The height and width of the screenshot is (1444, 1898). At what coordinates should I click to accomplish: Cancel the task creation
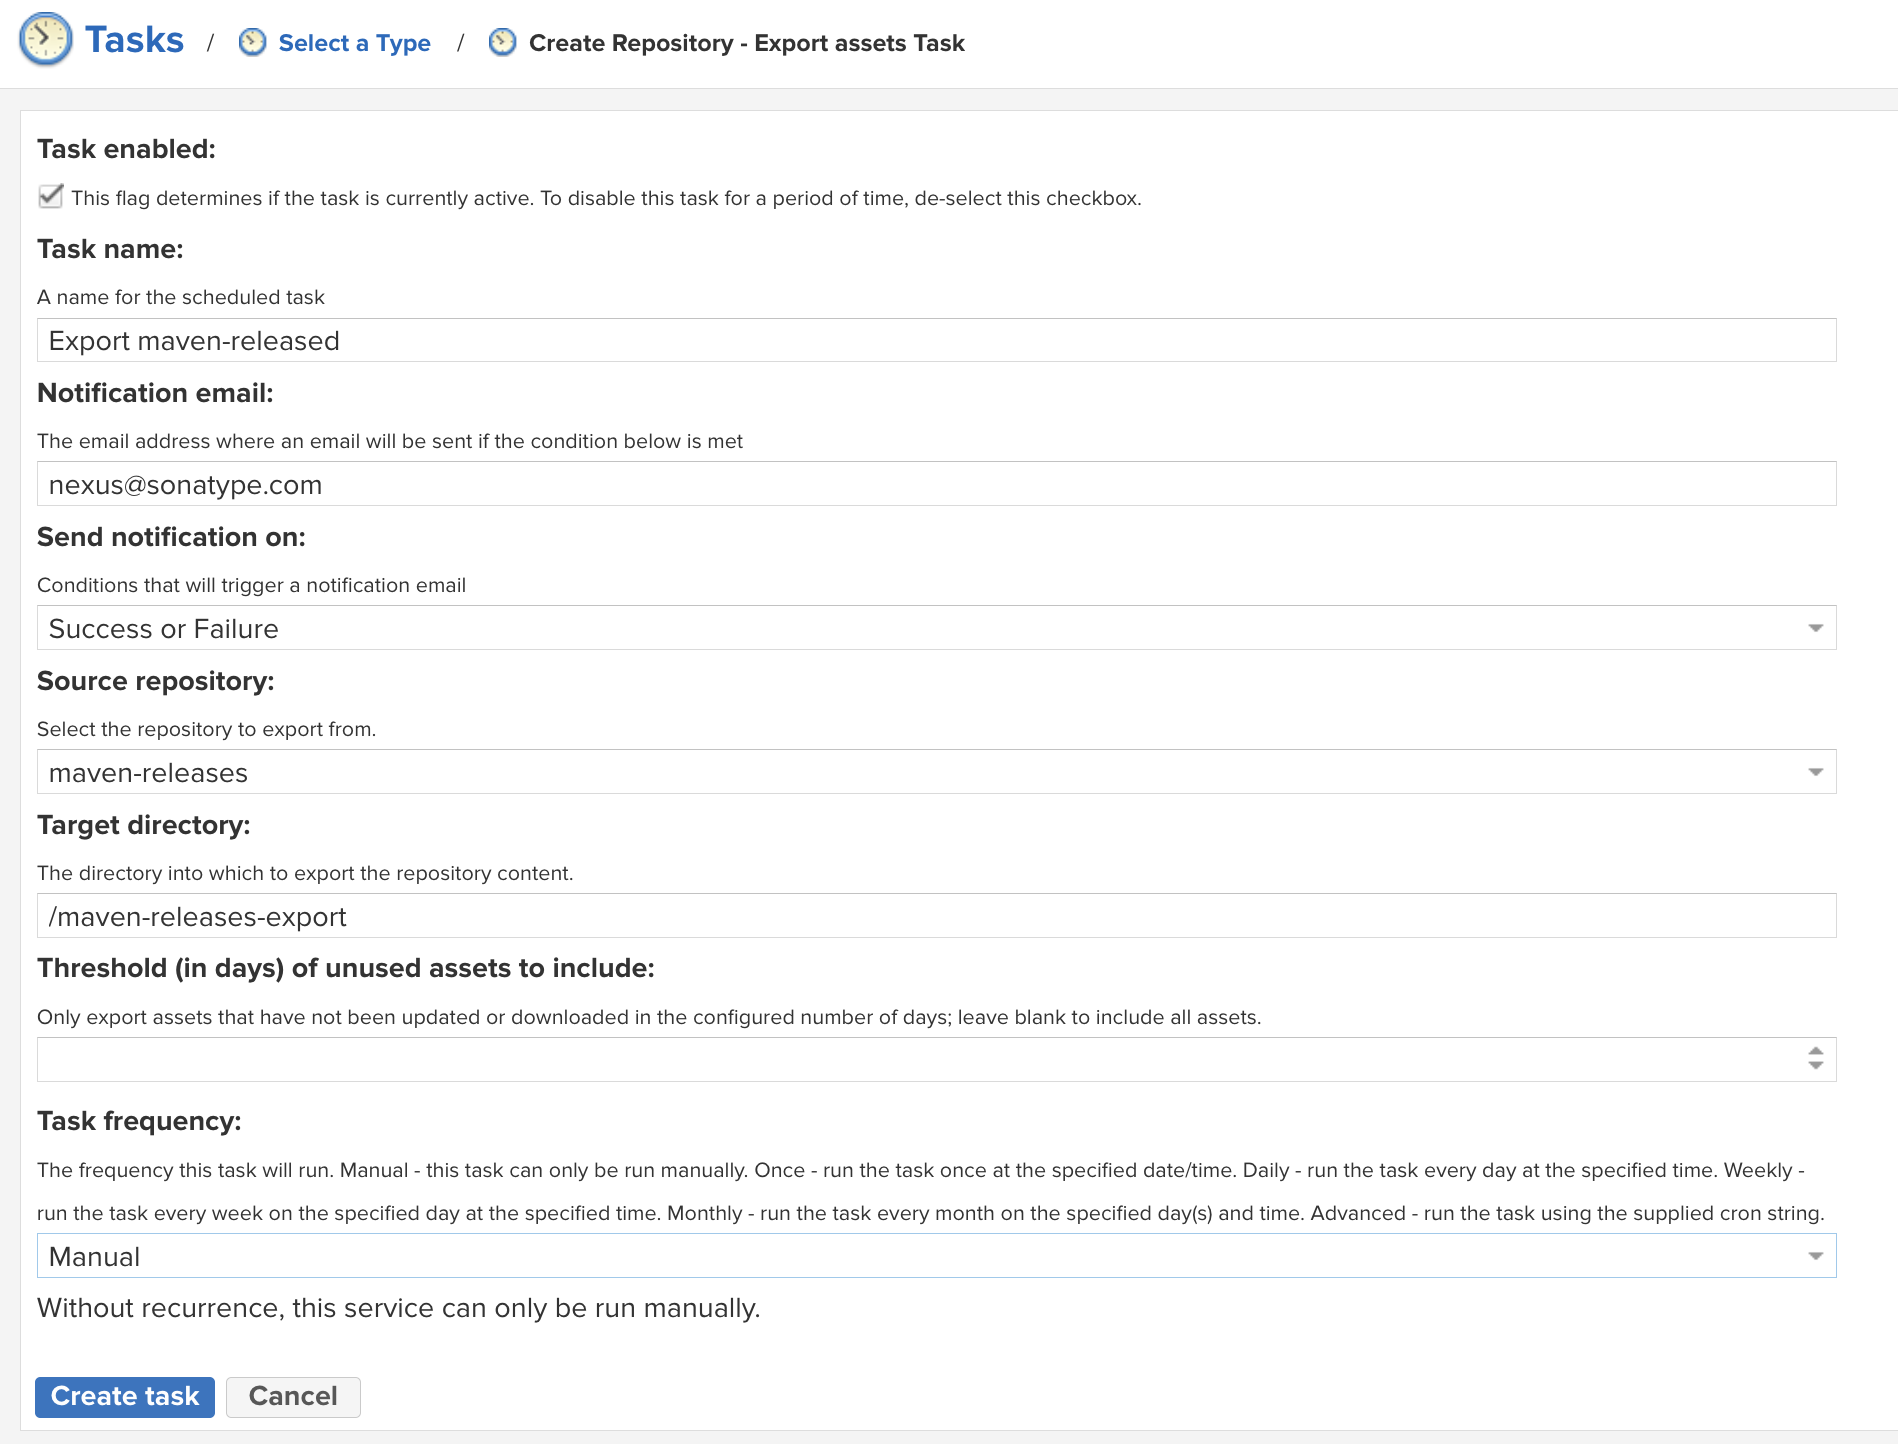click(x=293, y=1396)
